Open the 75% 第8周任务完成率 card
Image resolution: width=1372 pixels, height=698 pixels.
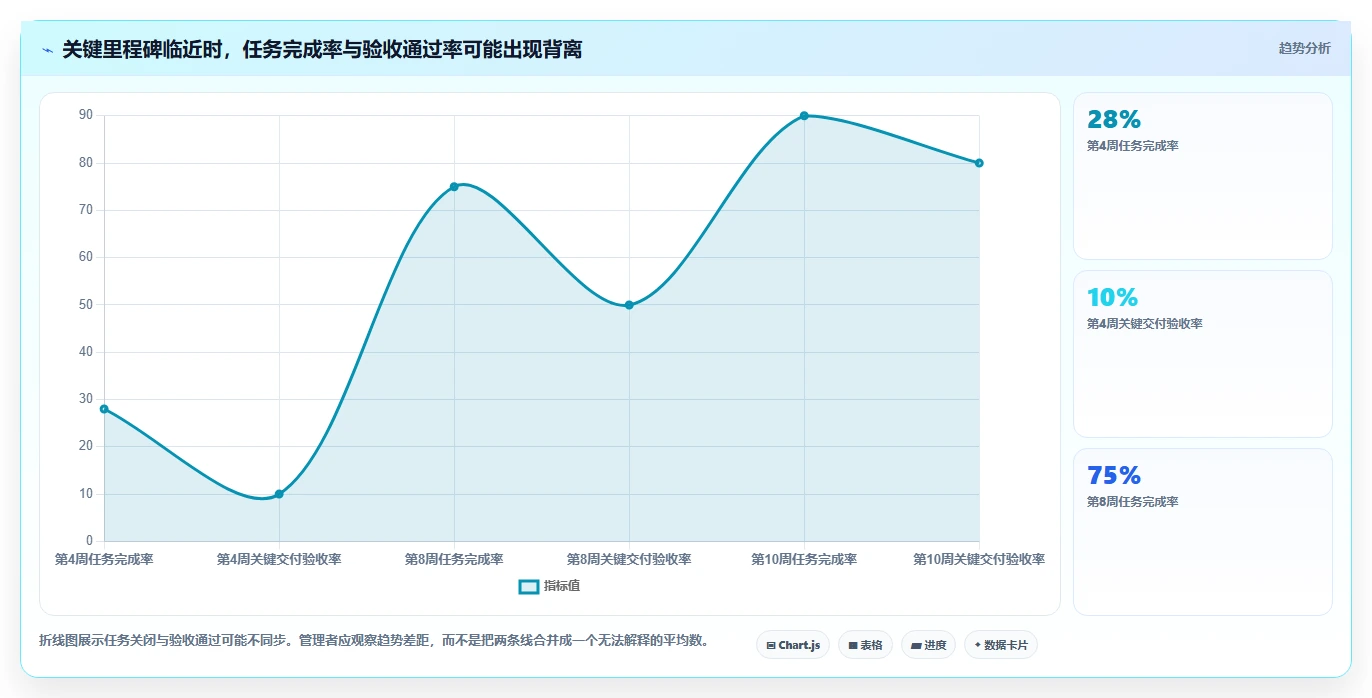click(x=1202, y=532)
